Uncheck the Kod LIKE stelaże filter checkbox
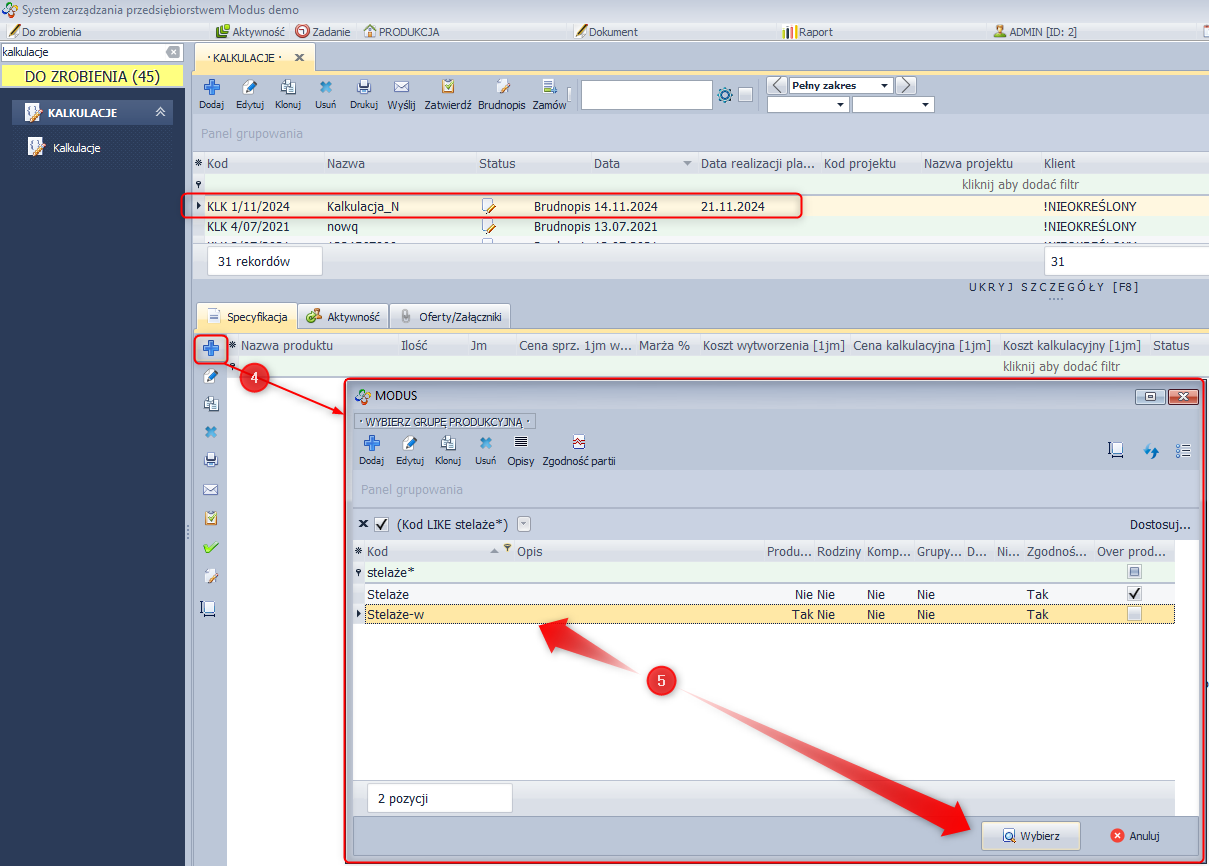Image resolution: width=1209 pixels, height=866 pixels. tap(381, 524)
